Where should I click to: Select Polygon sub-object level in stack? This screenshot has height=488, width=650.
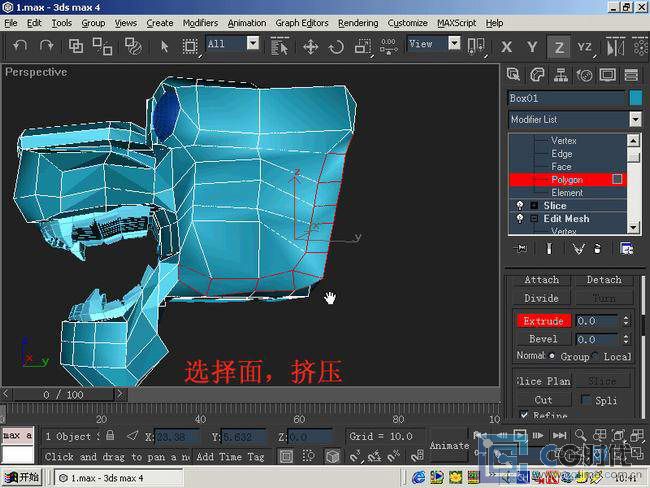[568, 180]
